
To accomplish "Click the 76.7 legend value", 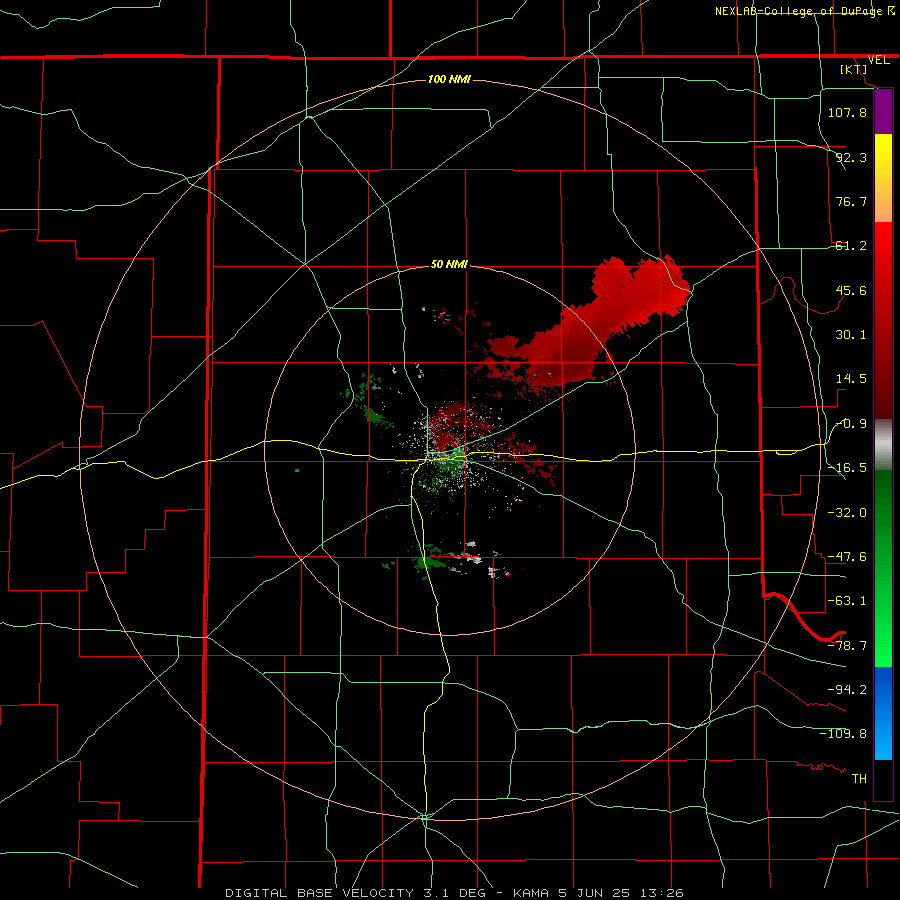I will [x=851, y=201].
